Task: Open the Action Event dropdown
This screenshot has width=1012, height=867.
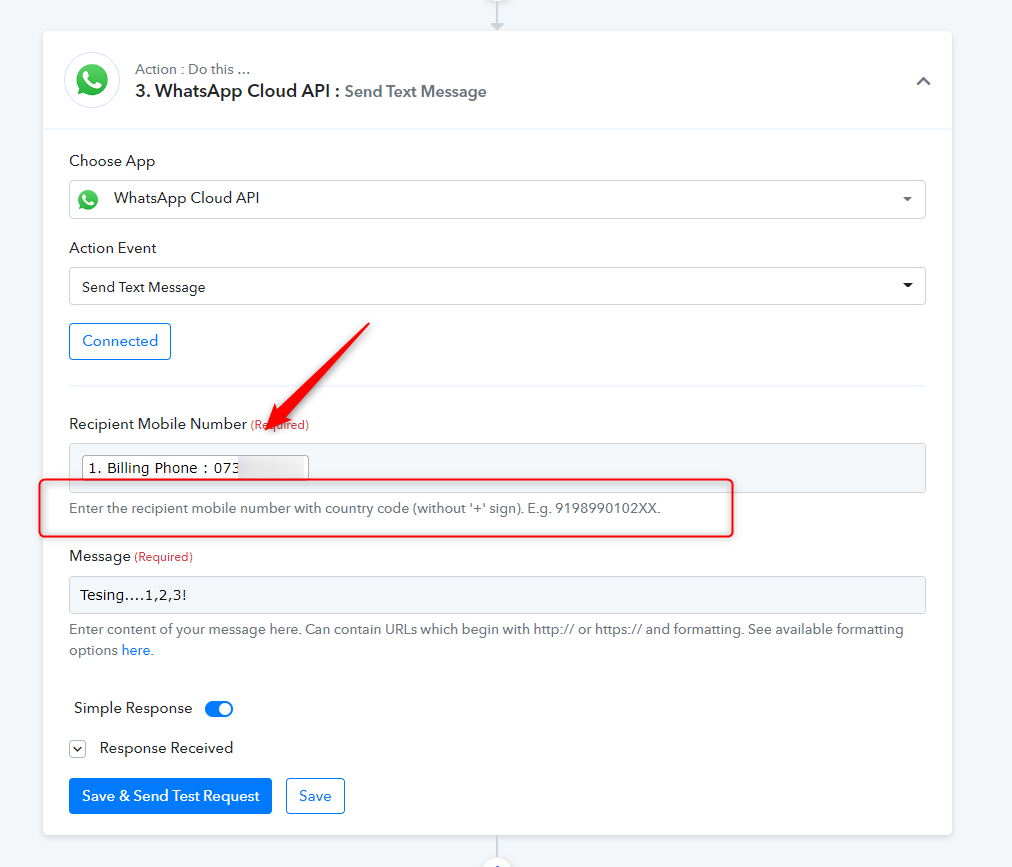Action: coord(497,286)
